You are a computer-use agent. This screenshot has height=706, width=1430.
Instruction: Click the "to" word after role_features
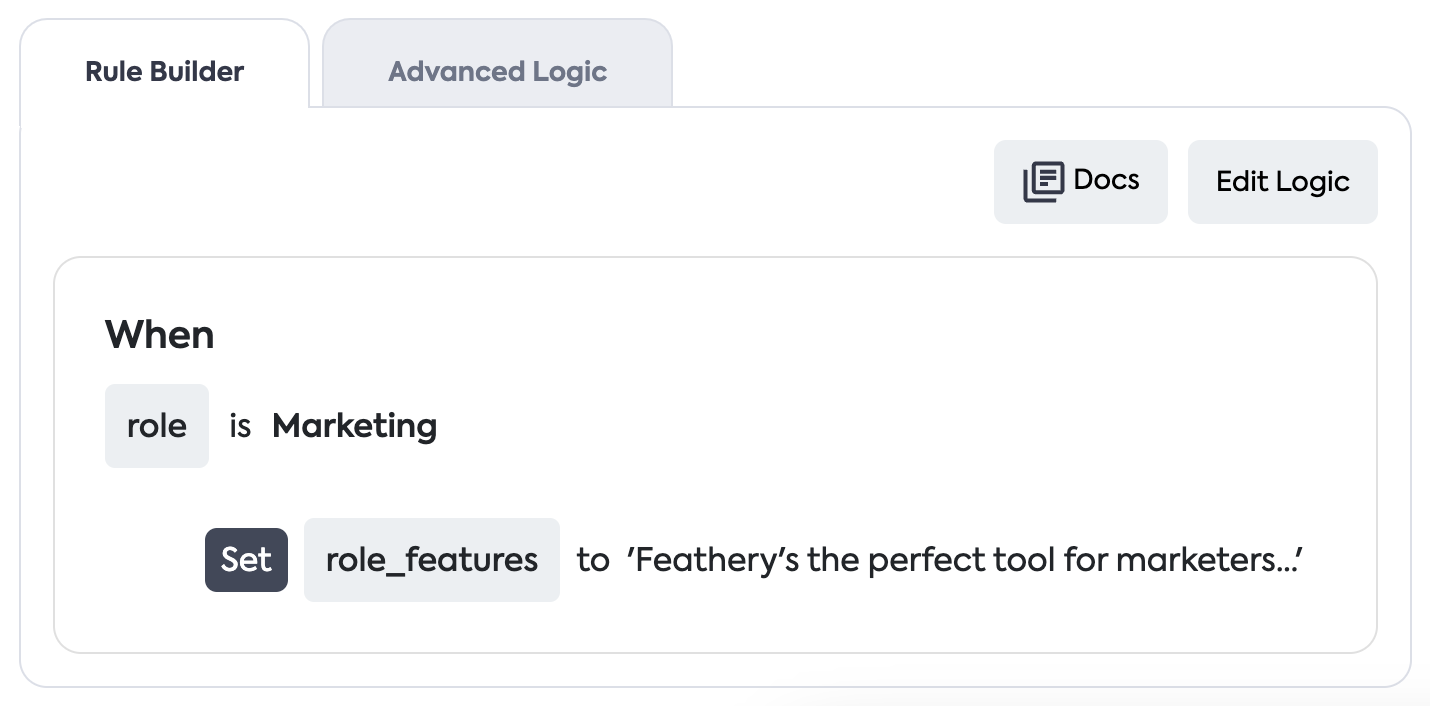click(593, 560)
